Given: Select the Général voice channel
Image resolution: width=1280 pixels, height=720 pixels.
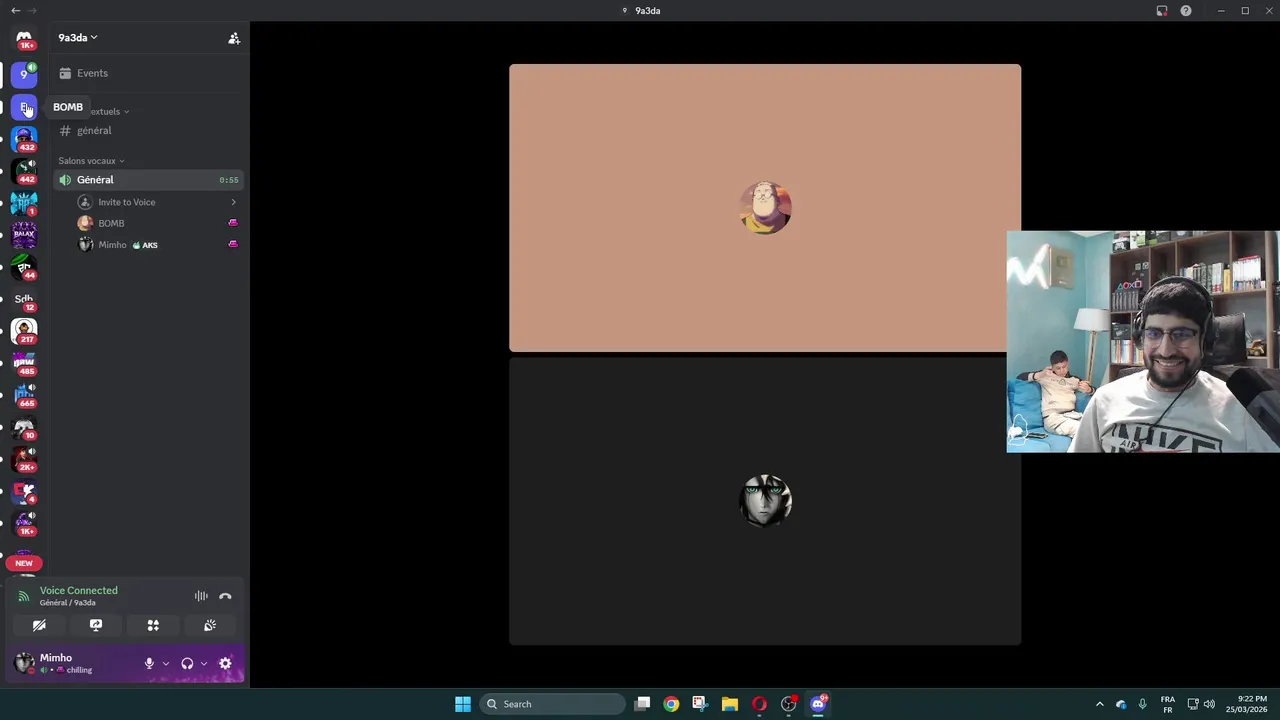Looking at the screenshot, I should (x=147, y=180).
